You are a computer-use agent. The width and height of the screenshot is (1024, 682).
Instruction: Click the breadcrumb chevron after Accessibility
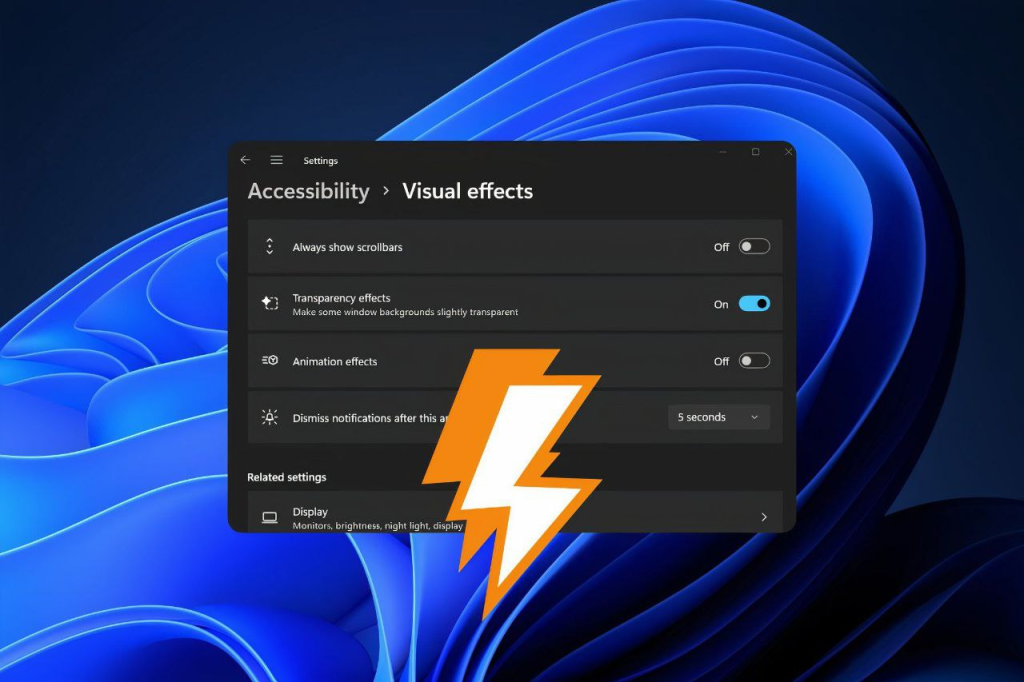point(386,192)
